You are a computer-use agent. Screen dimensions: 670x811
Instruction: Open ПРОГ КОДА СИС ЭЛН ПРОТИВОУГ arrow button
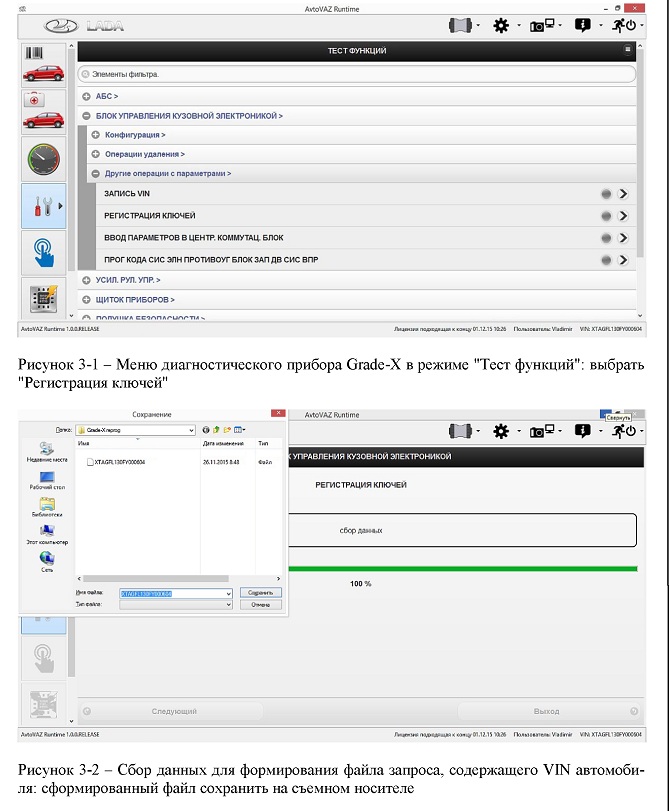point(623,260)
